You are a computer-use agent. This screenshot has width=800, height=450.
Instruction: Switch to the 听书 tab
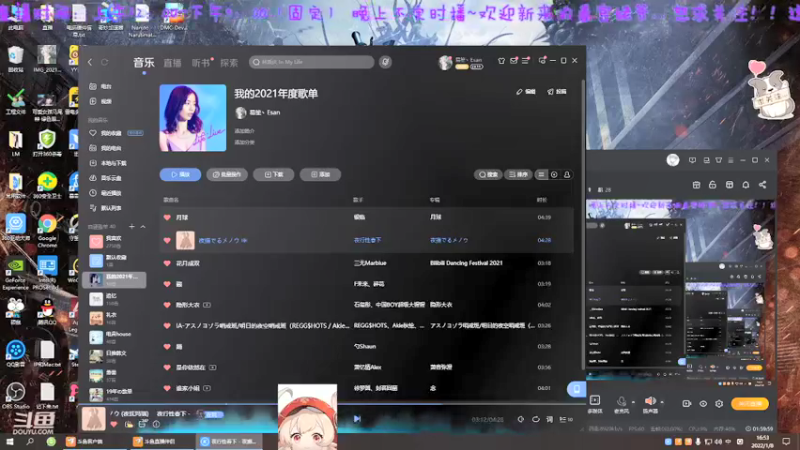pos(201,63)
